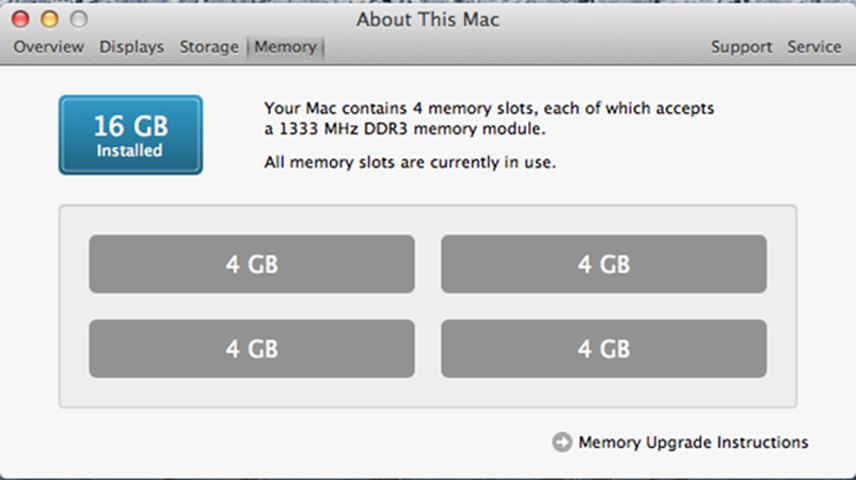Open the Memory Upgrade Instructions link
The height and width of the screenshot is (480, 856).
693,442
